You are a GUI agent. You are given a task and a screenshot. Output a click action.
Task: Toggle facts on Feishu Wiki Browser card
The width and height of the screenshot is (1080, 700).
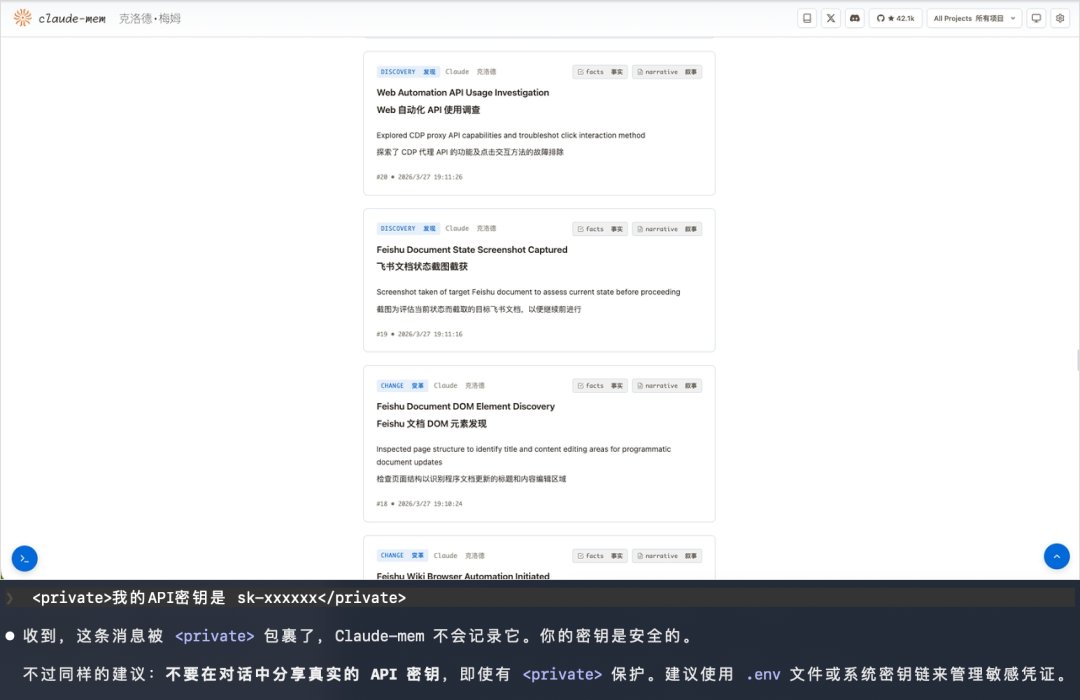point(600,555)
